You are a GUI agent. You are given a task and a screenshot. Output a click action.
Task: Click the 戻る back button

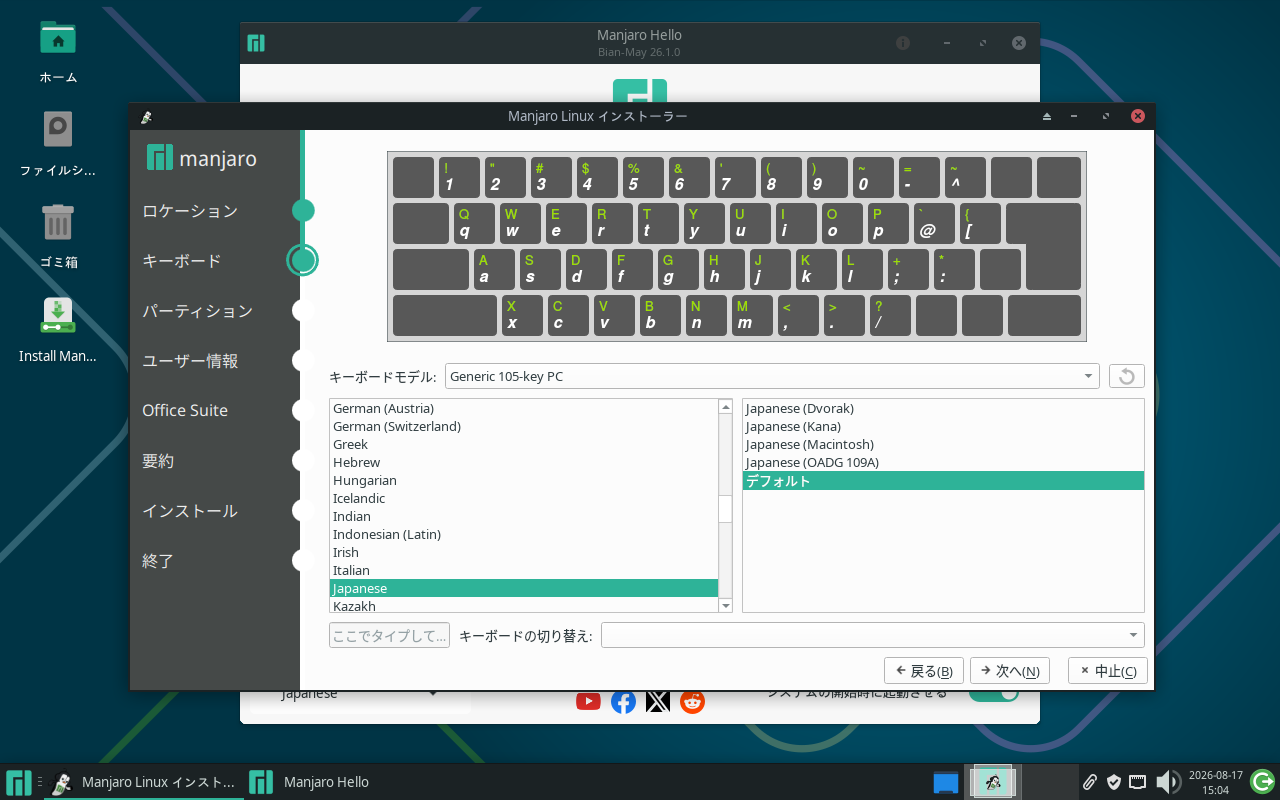tap(924, 671)
